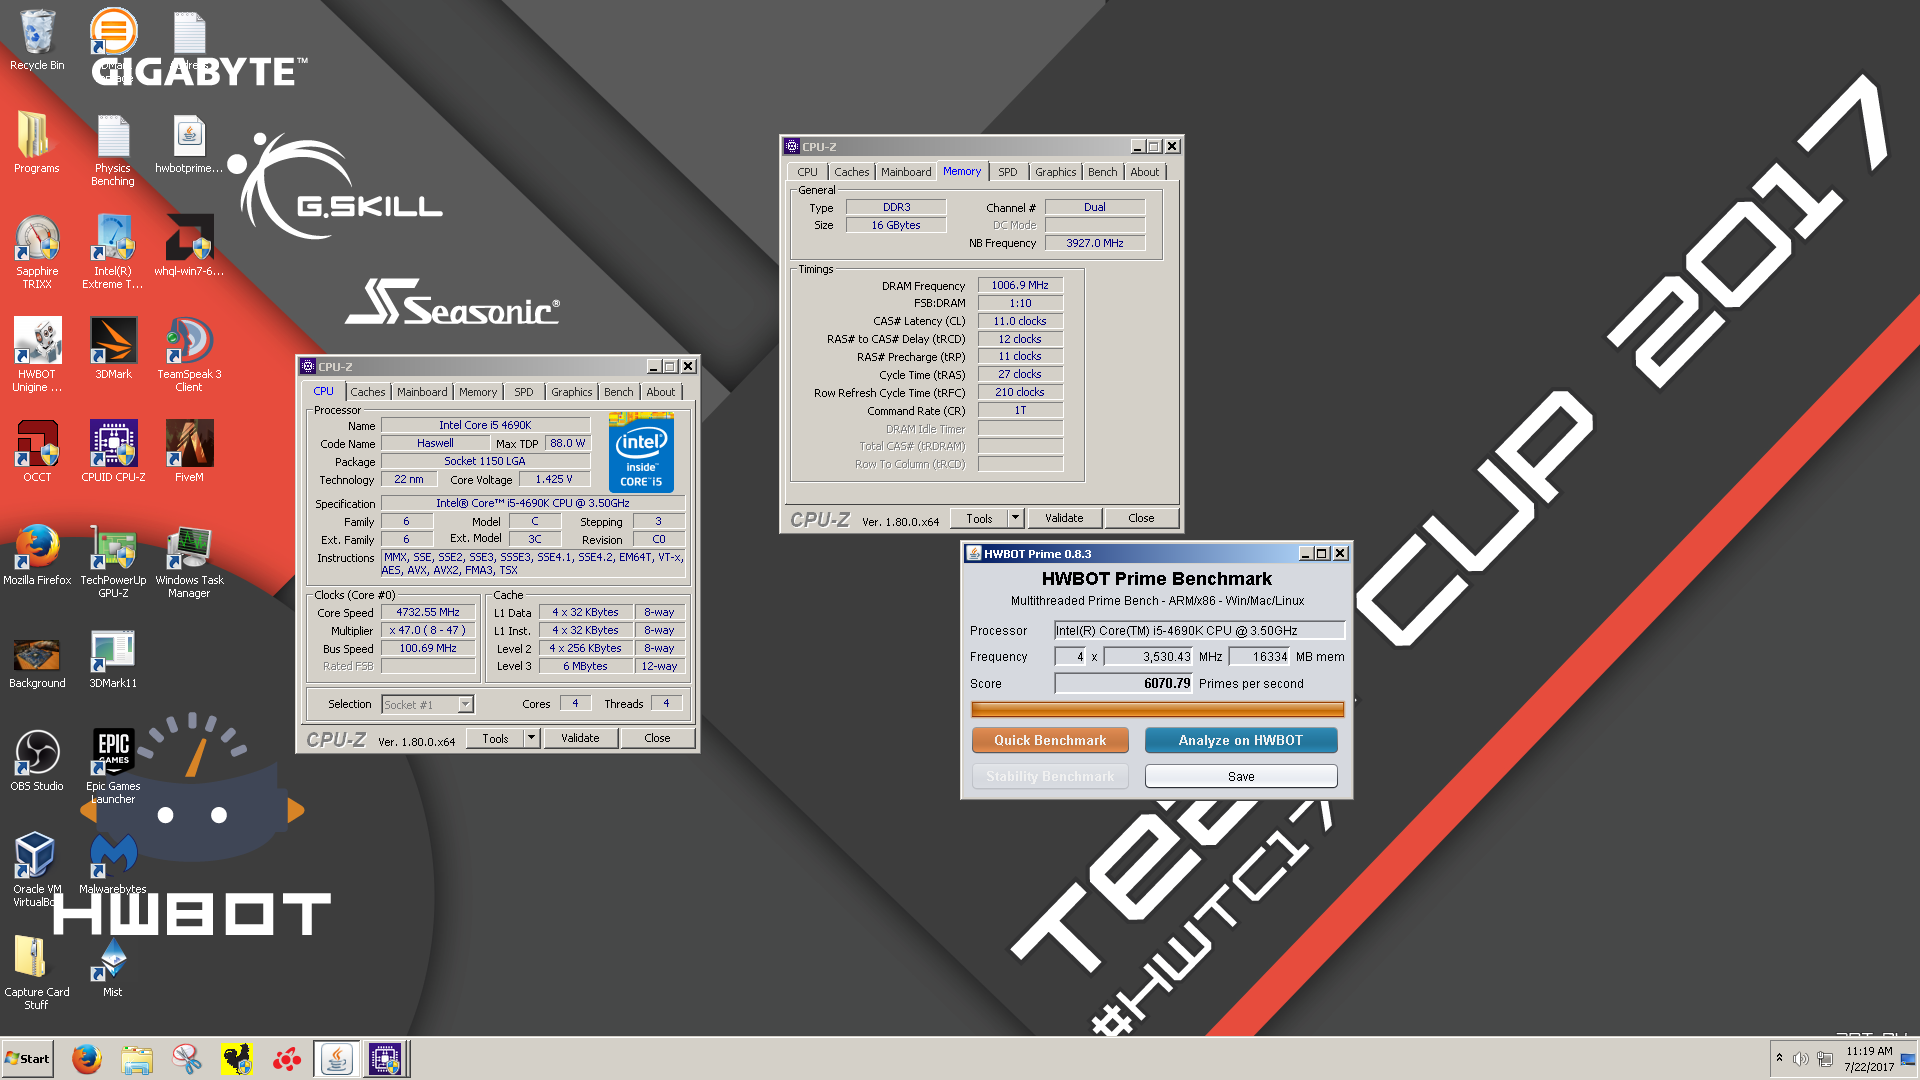The width and height of the screenshot is (1920, 1080).
Task: Select About tab in Memory CPU-Z window
Action: 1145,172
